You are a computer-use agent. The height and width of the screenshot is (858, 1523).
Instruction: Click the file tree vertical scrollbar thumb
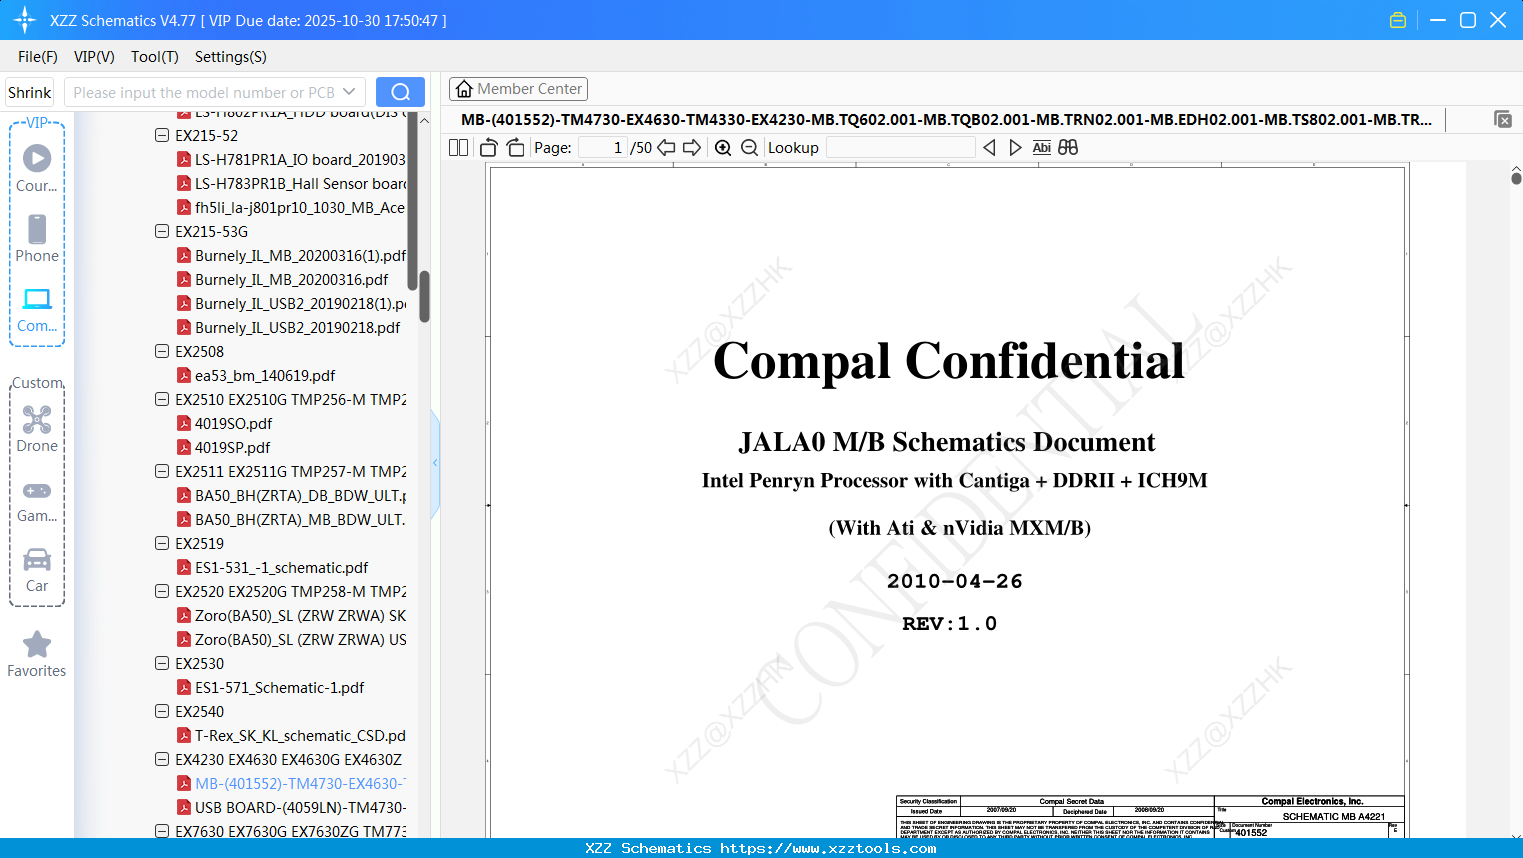pos(424,296)
